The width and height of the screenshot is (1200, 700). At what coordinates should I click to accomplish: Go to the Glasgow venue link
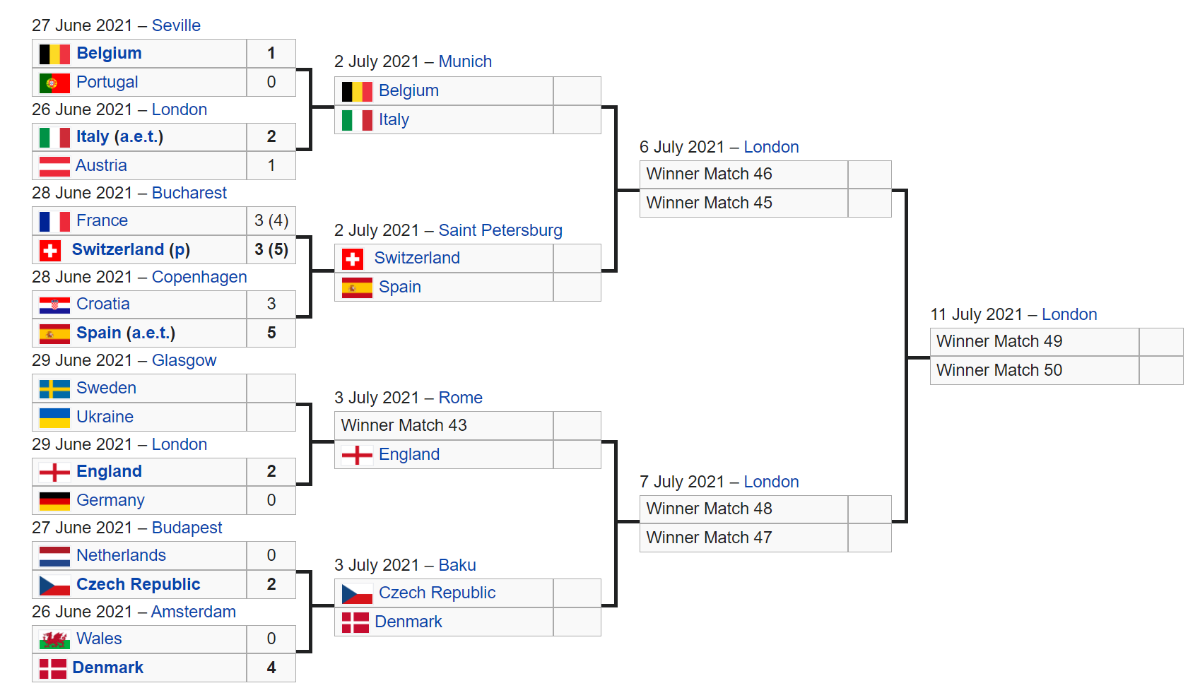184,360
